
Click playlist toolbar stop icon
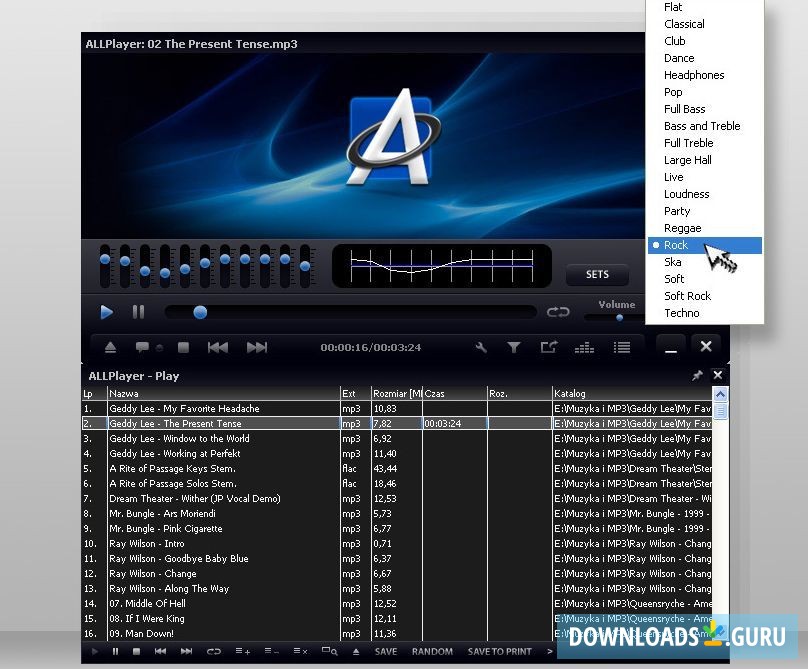click(137, 651)
